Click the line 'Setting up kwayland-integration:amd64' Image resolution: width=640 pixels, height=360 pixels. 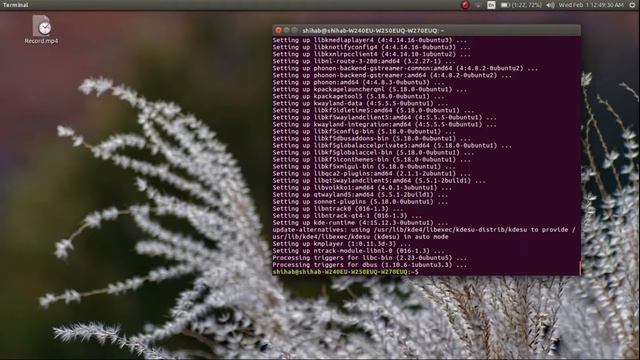tap(384, 124)
